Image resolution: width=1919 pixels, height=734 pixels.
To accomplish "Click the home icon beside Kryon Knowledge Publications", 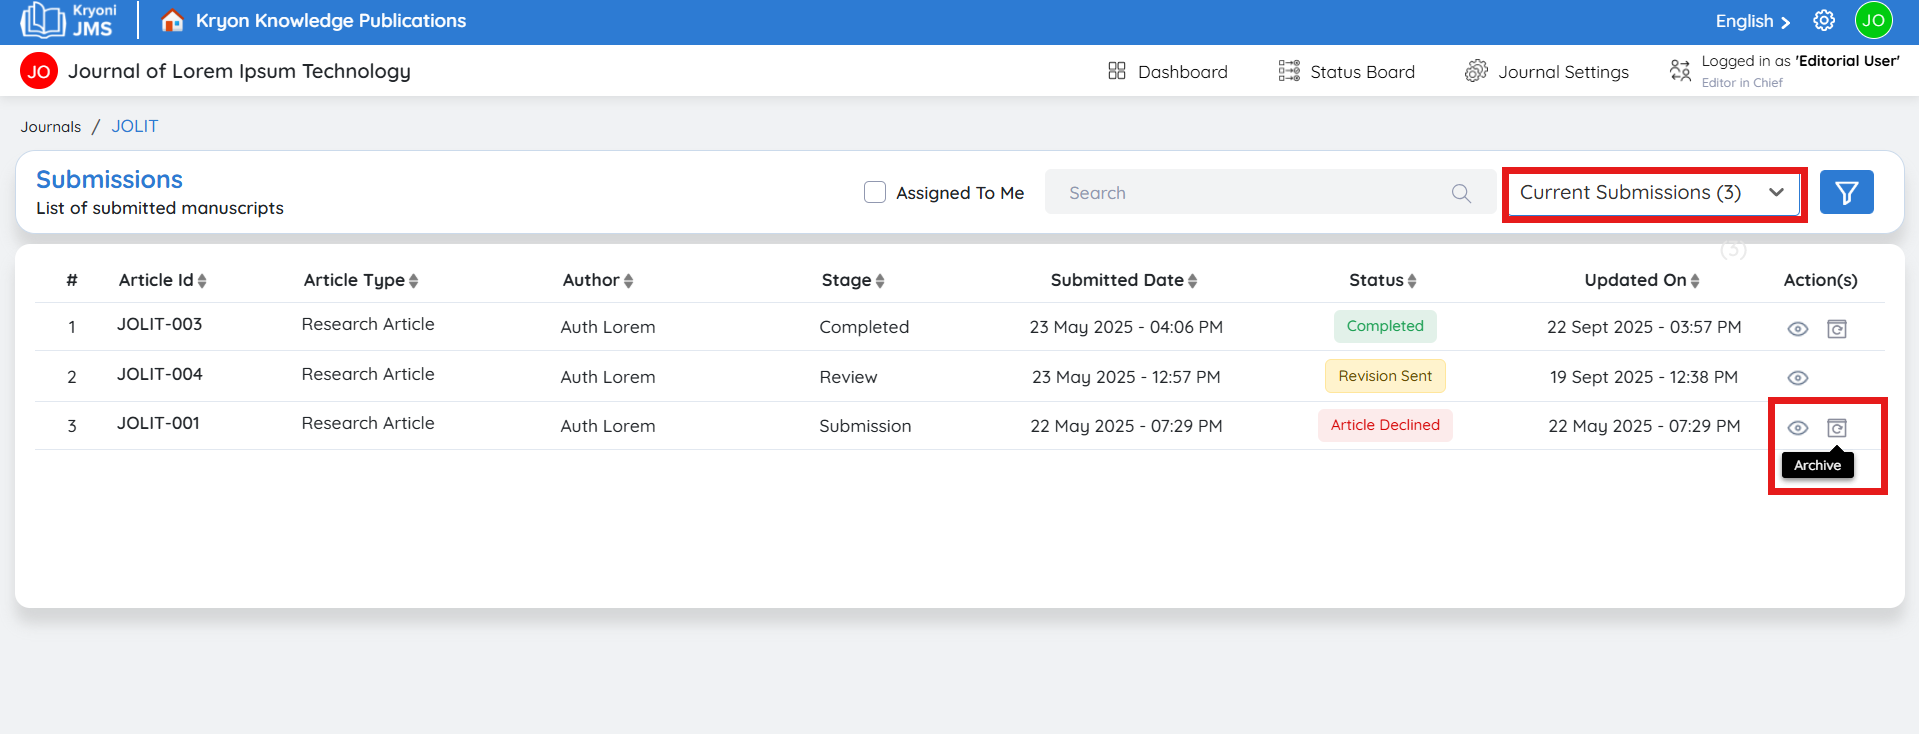I will (172, 21).
